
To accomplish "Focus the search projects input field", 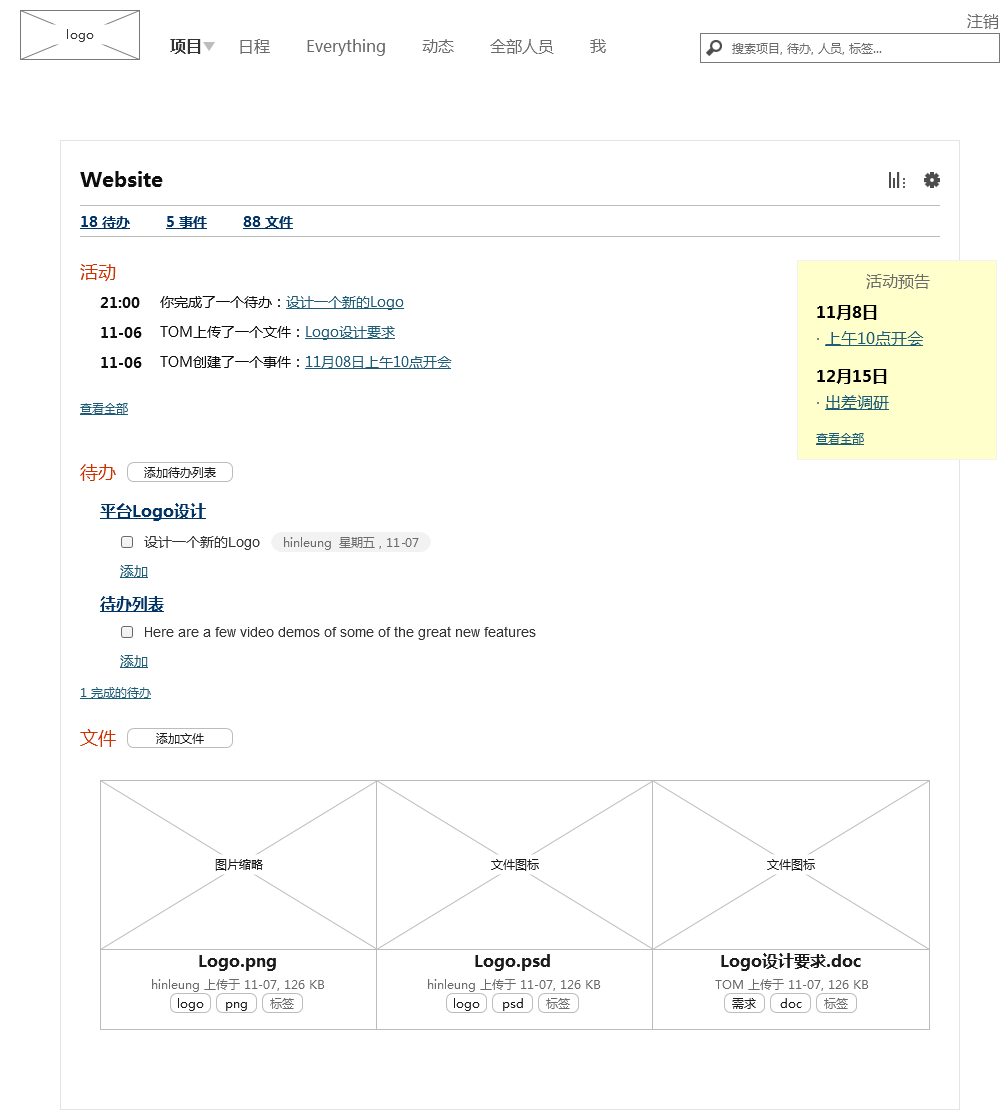I will coord(860,48).
